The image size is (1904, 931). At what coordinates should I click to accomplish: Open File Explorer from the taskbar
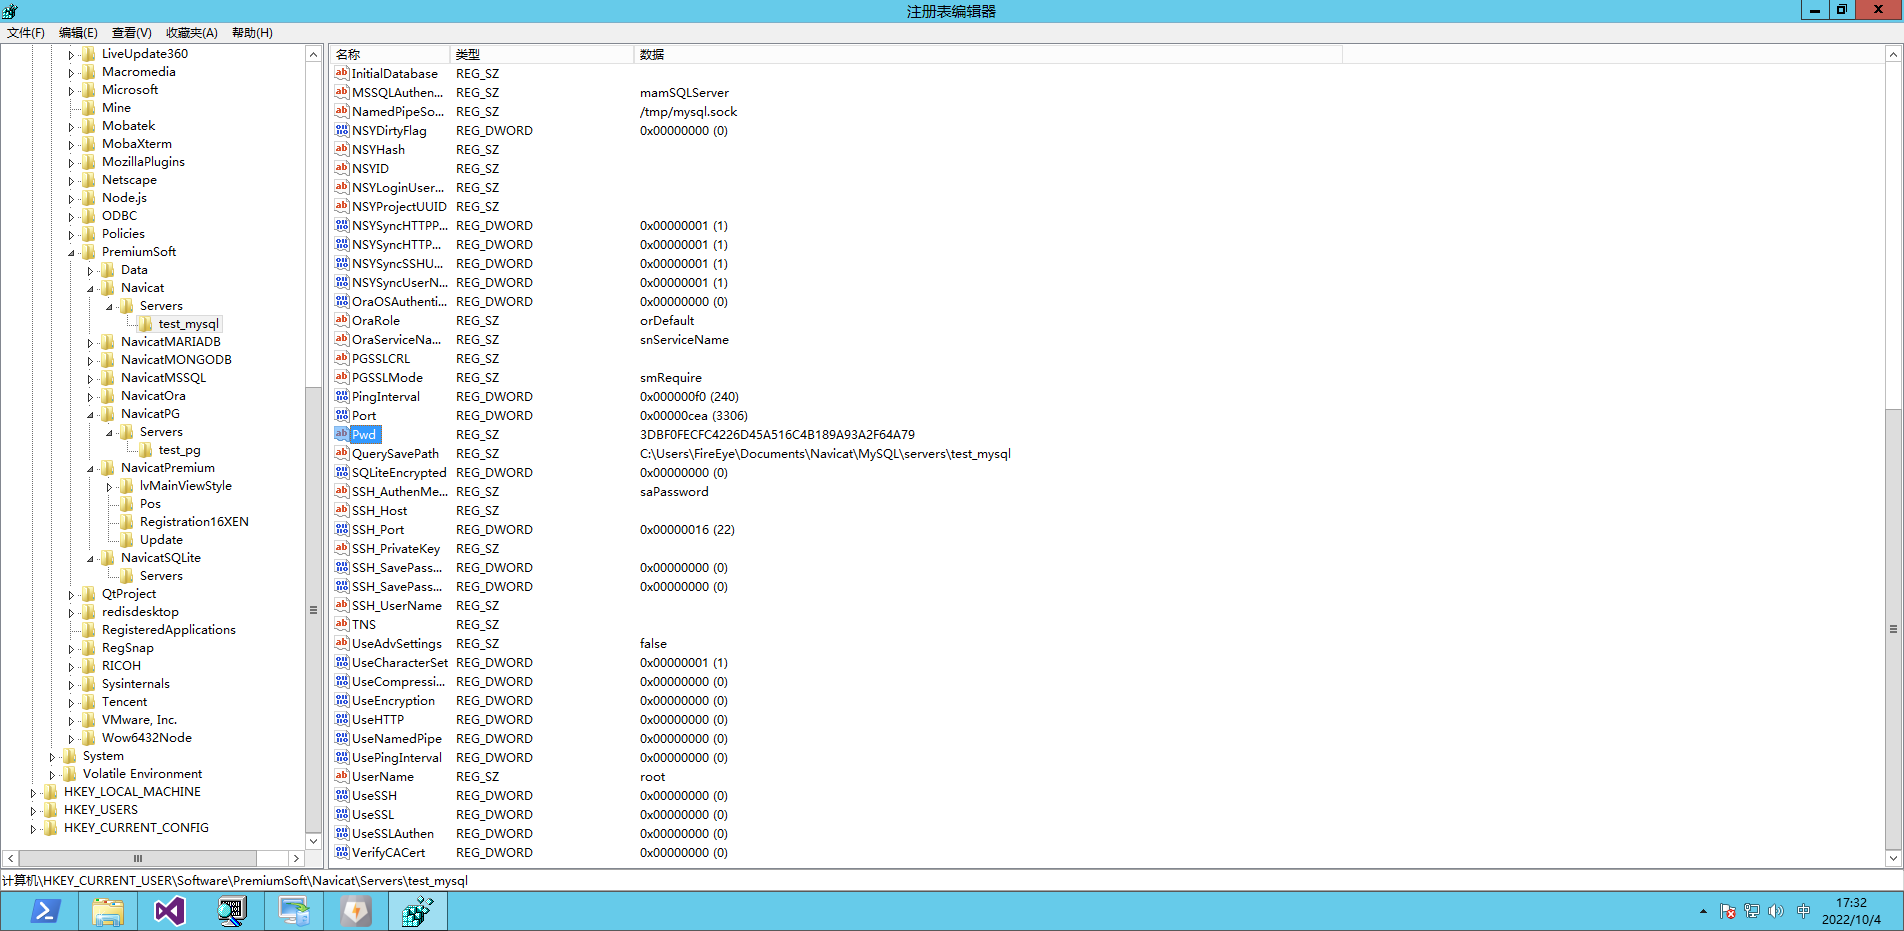[x=108, y=911]
